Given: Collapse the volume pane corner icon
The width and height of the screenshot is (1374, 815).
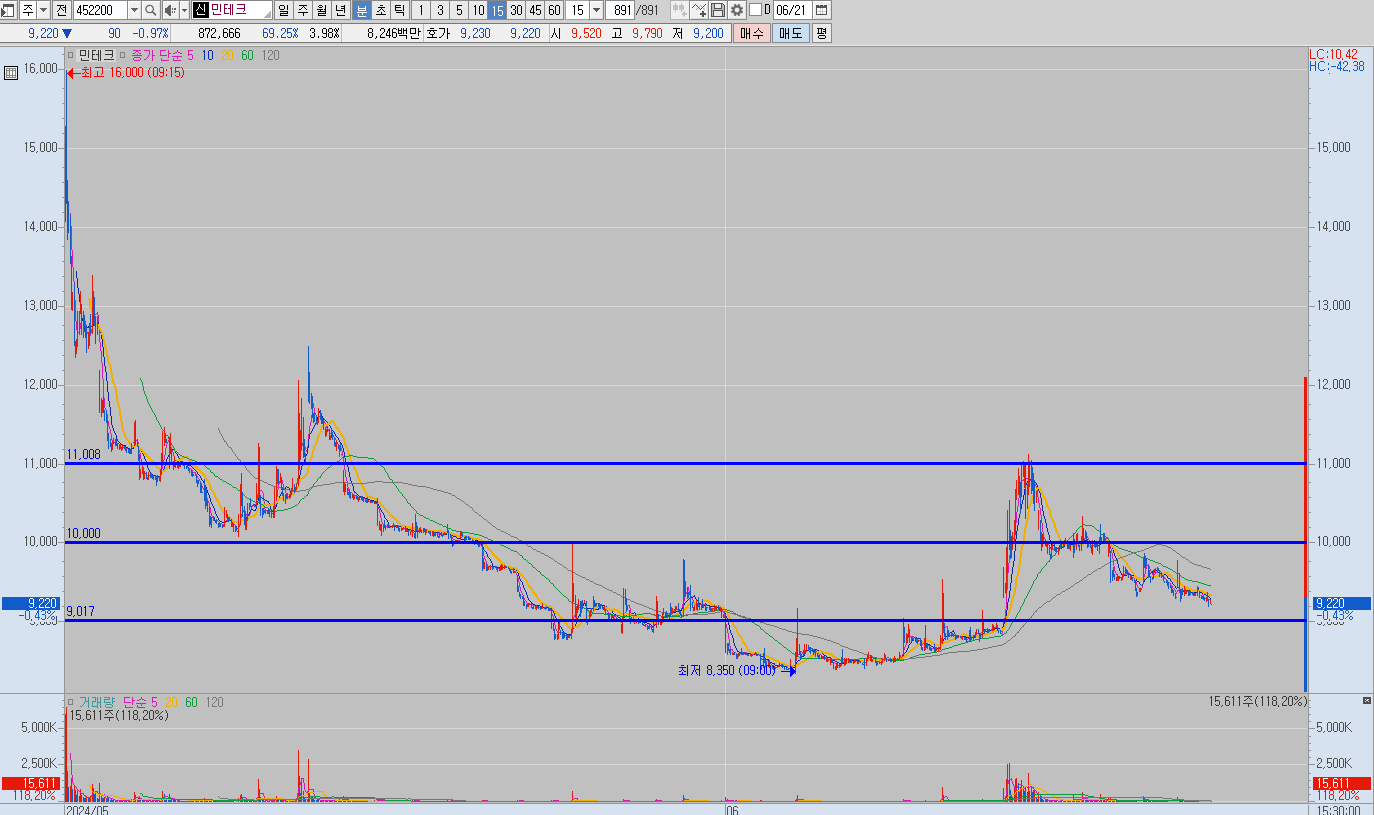Looking at the screenshot, I should coord(1367,701).
